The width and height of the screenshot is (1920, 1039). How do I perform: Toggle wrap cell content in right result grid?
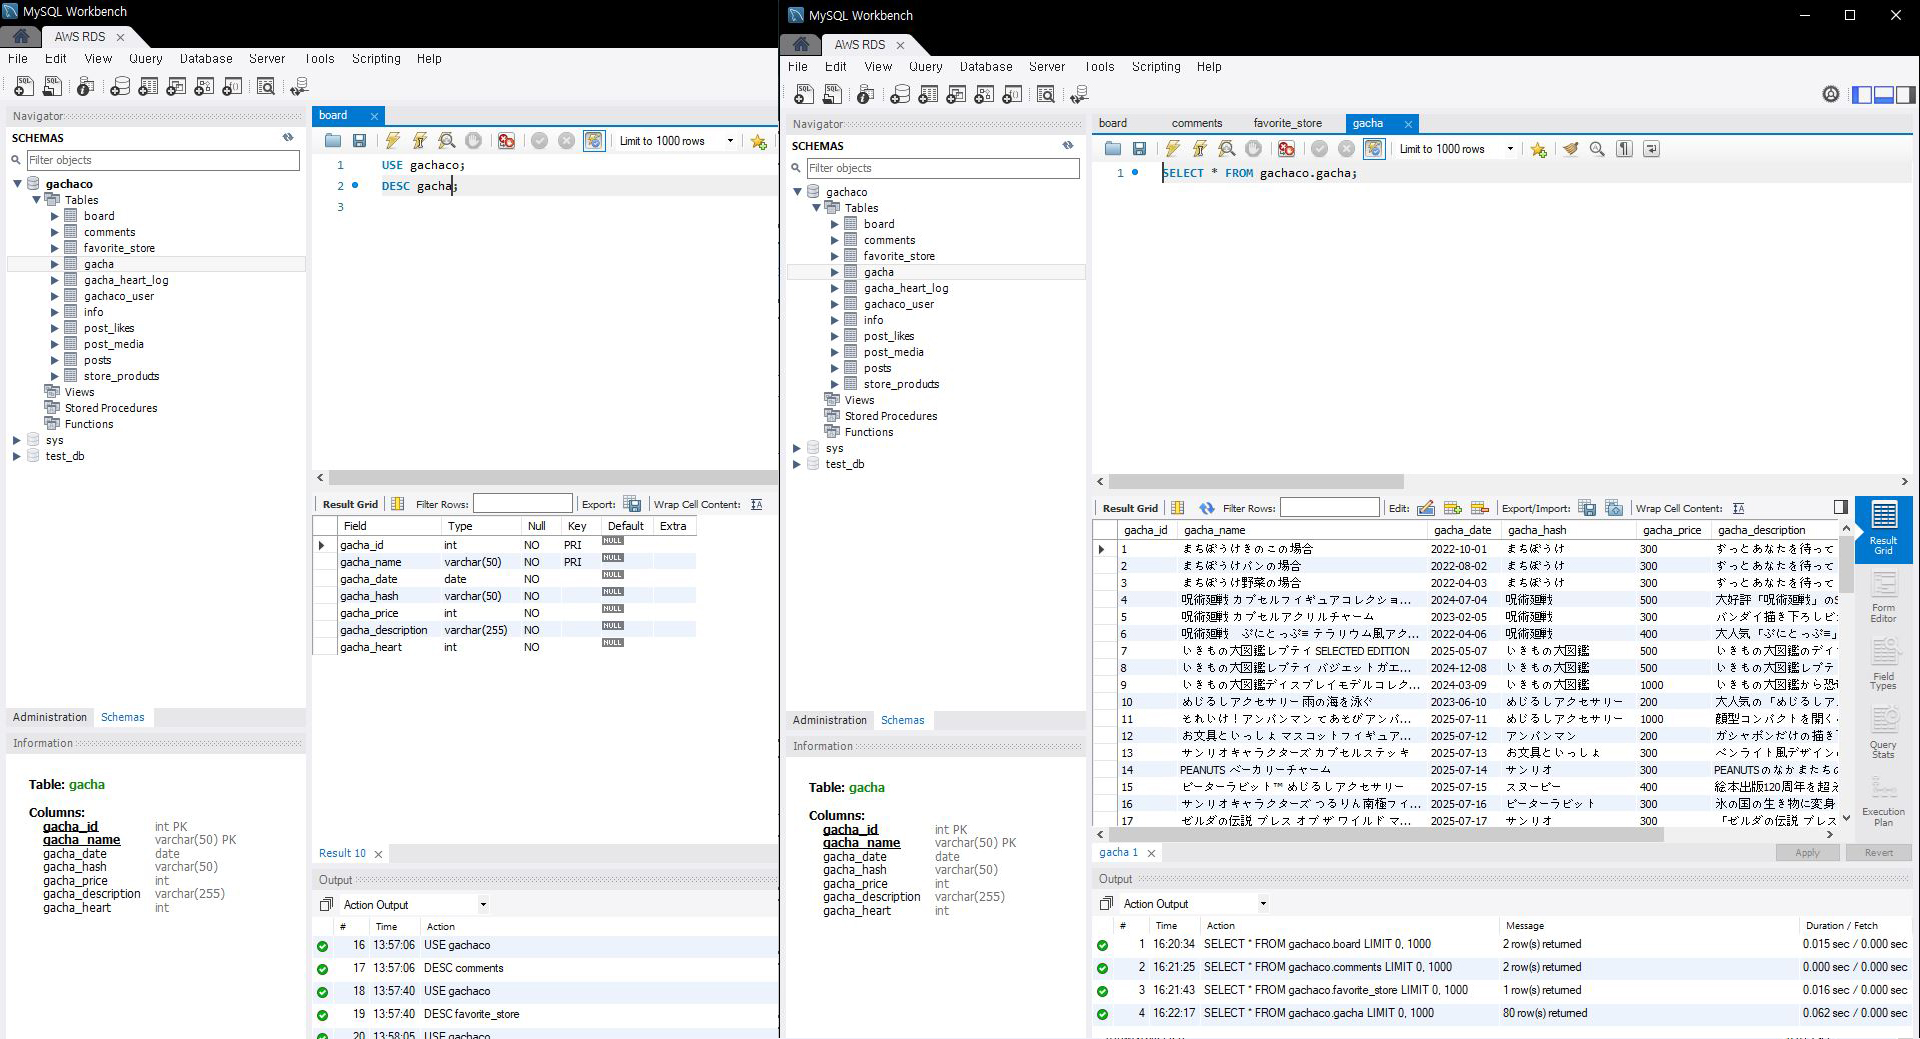coord(1738,508)
